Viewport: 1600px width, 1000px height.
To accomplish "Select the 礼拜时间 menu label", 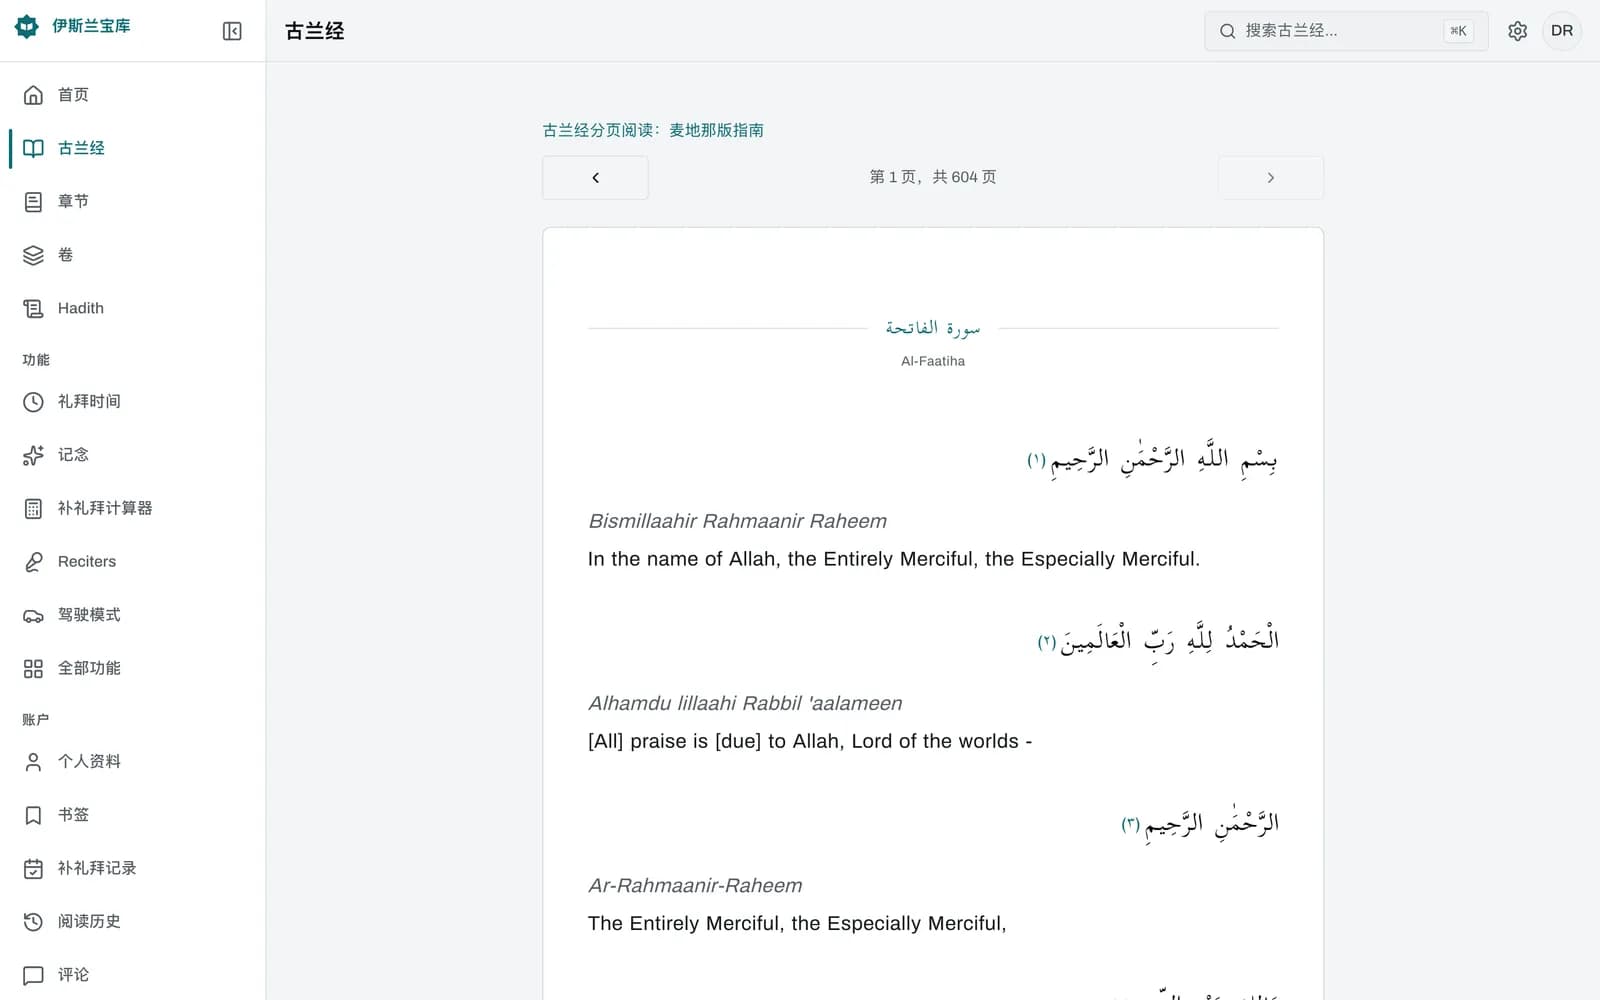I will (89, 402).
